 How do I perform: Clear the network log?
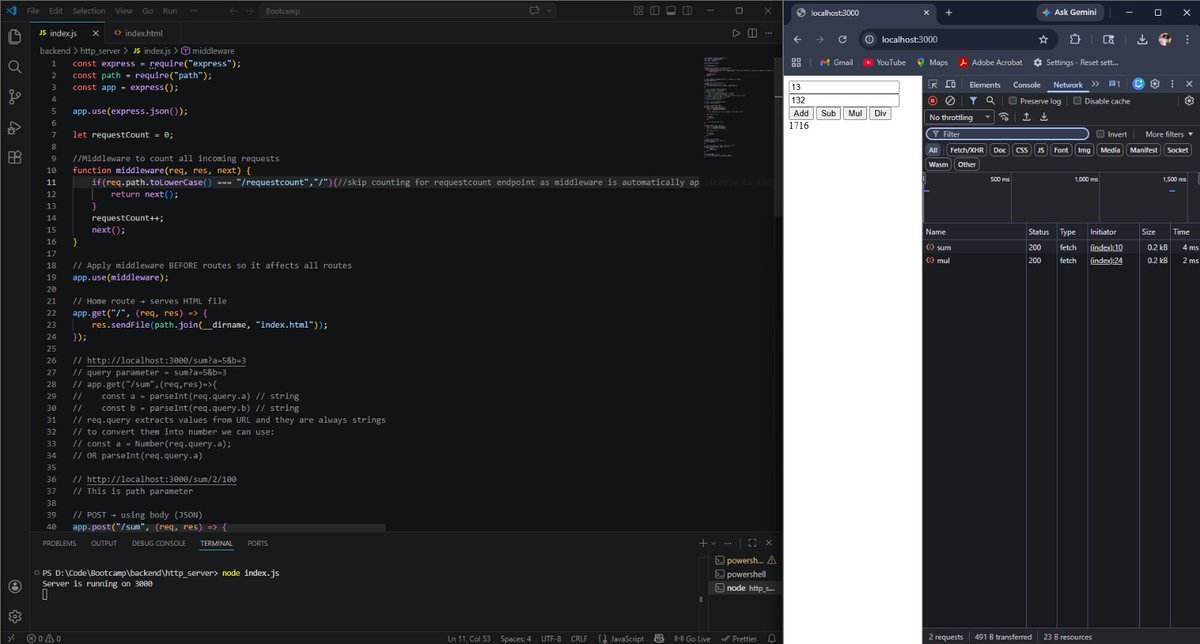click(950, 101)
